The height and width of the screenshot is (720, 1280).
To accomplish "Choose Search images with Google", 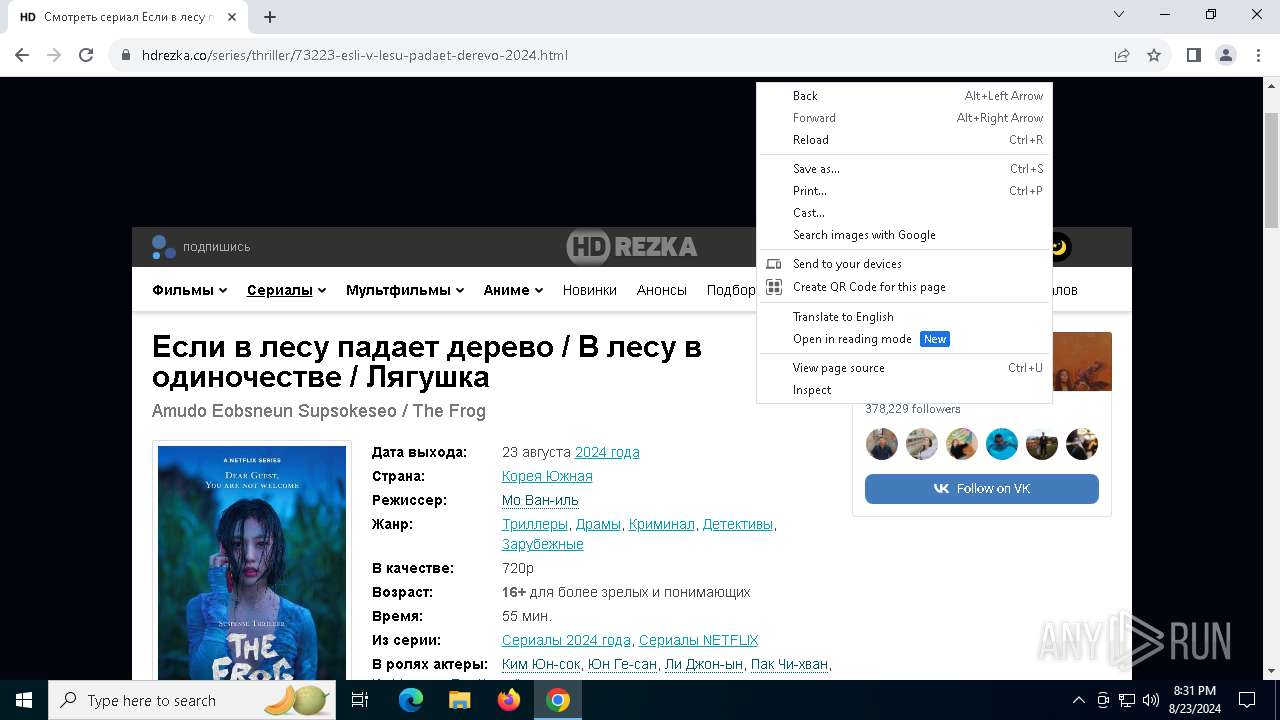I will [x=904, y=235].
